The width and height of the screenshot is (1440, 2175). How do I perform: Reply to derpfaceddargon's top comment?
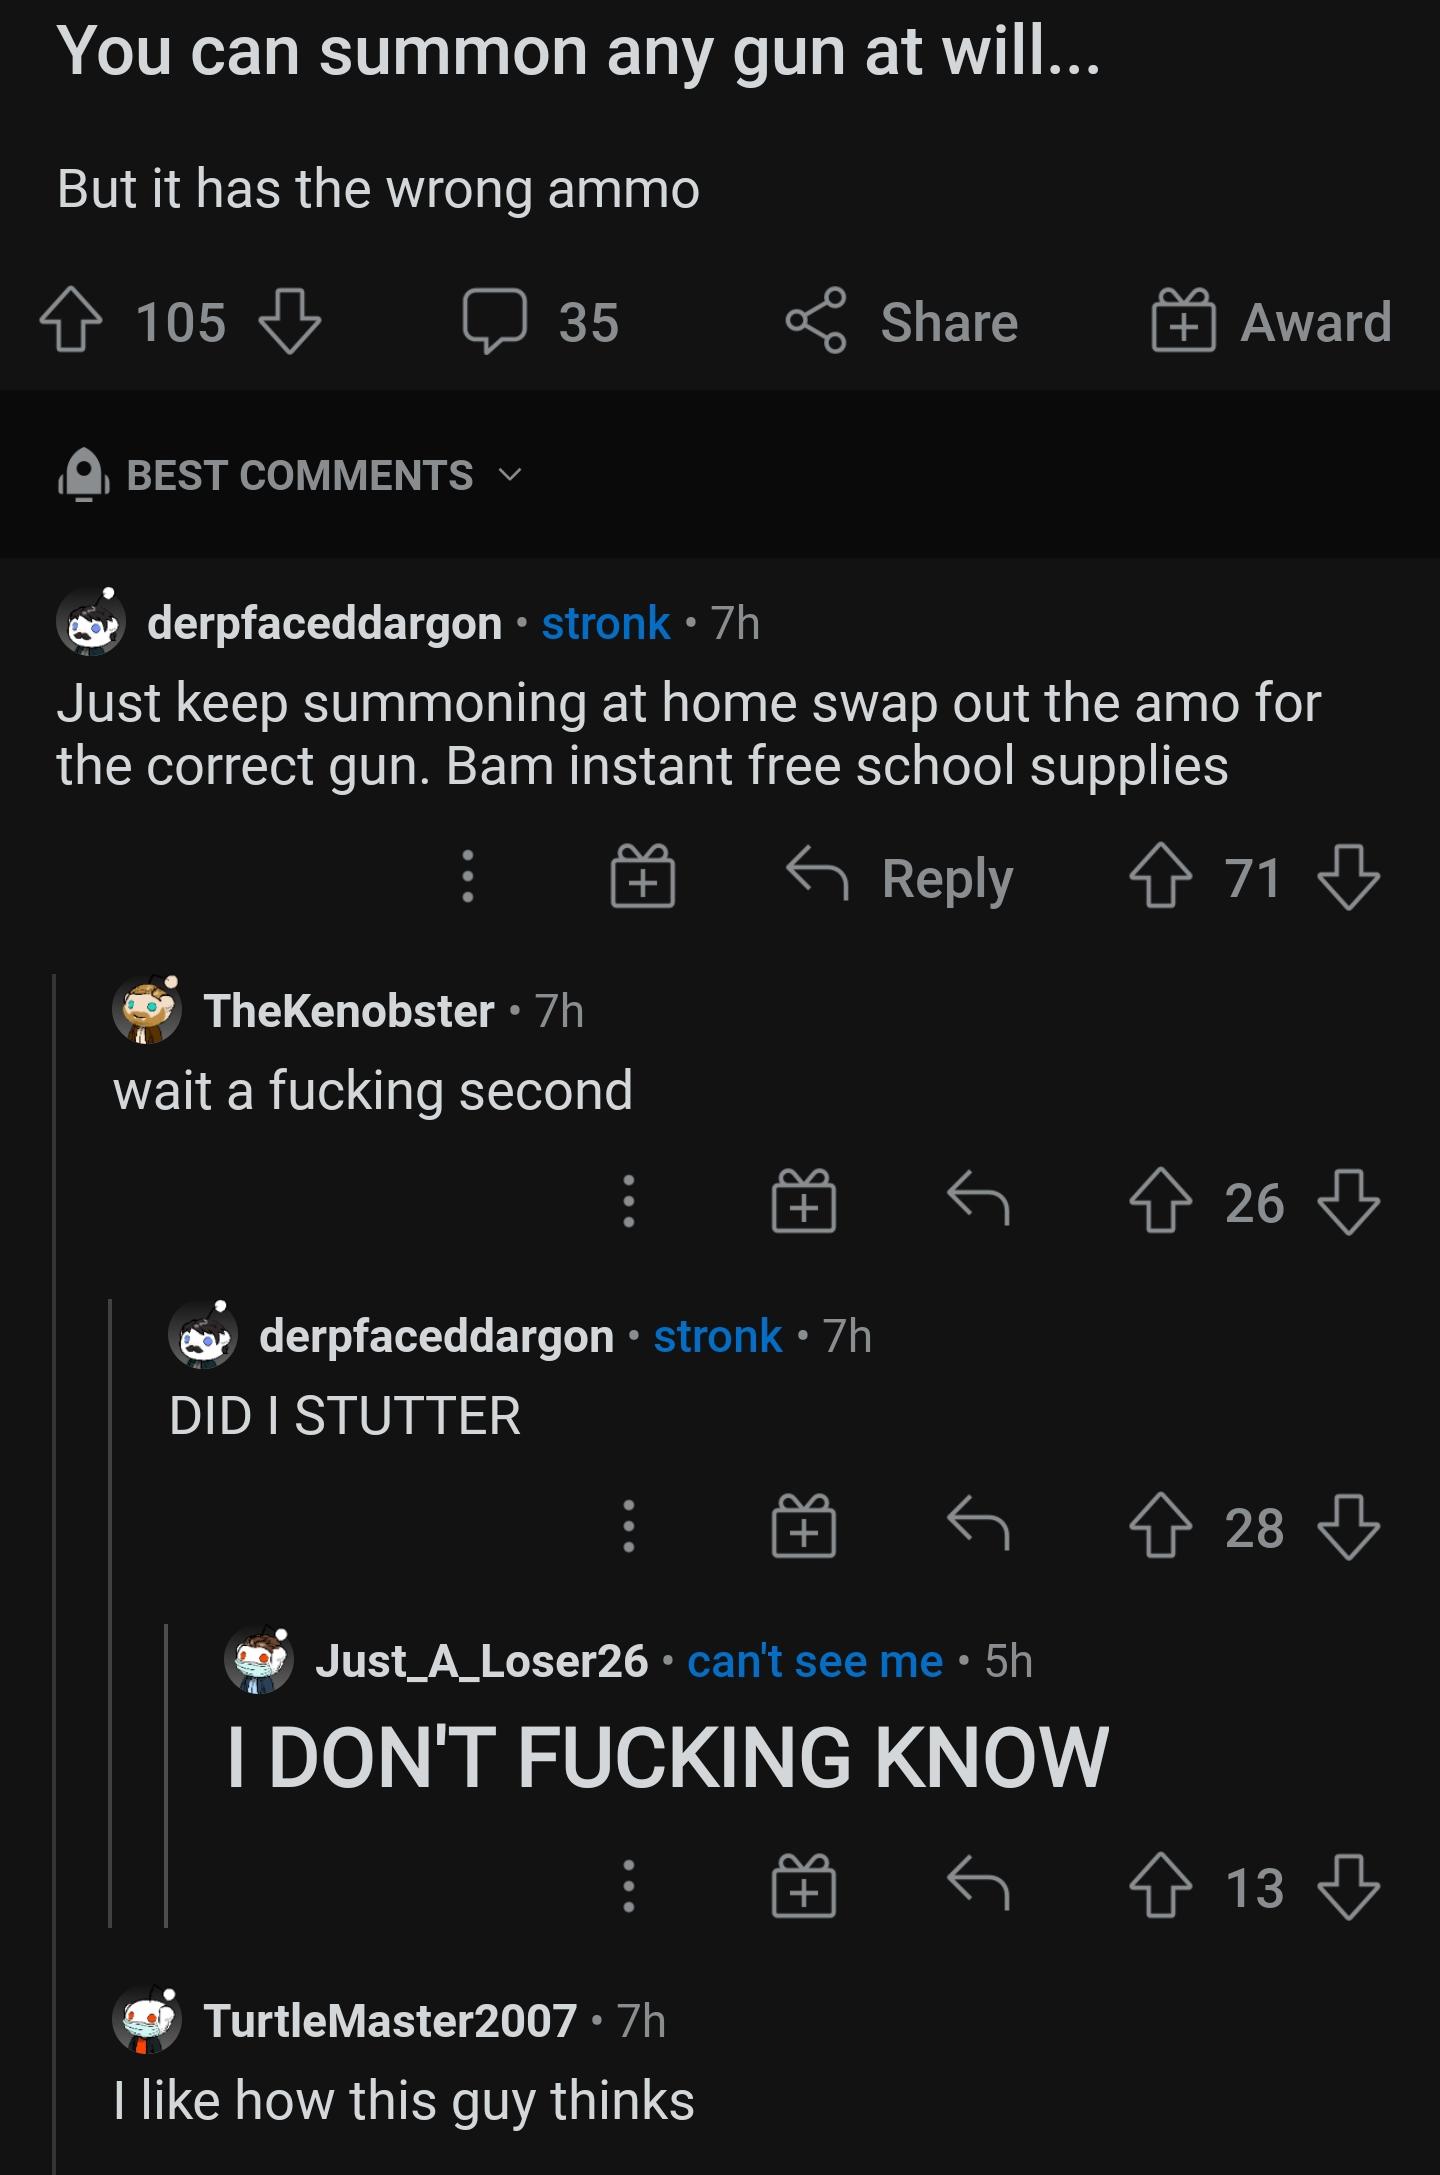900,878
